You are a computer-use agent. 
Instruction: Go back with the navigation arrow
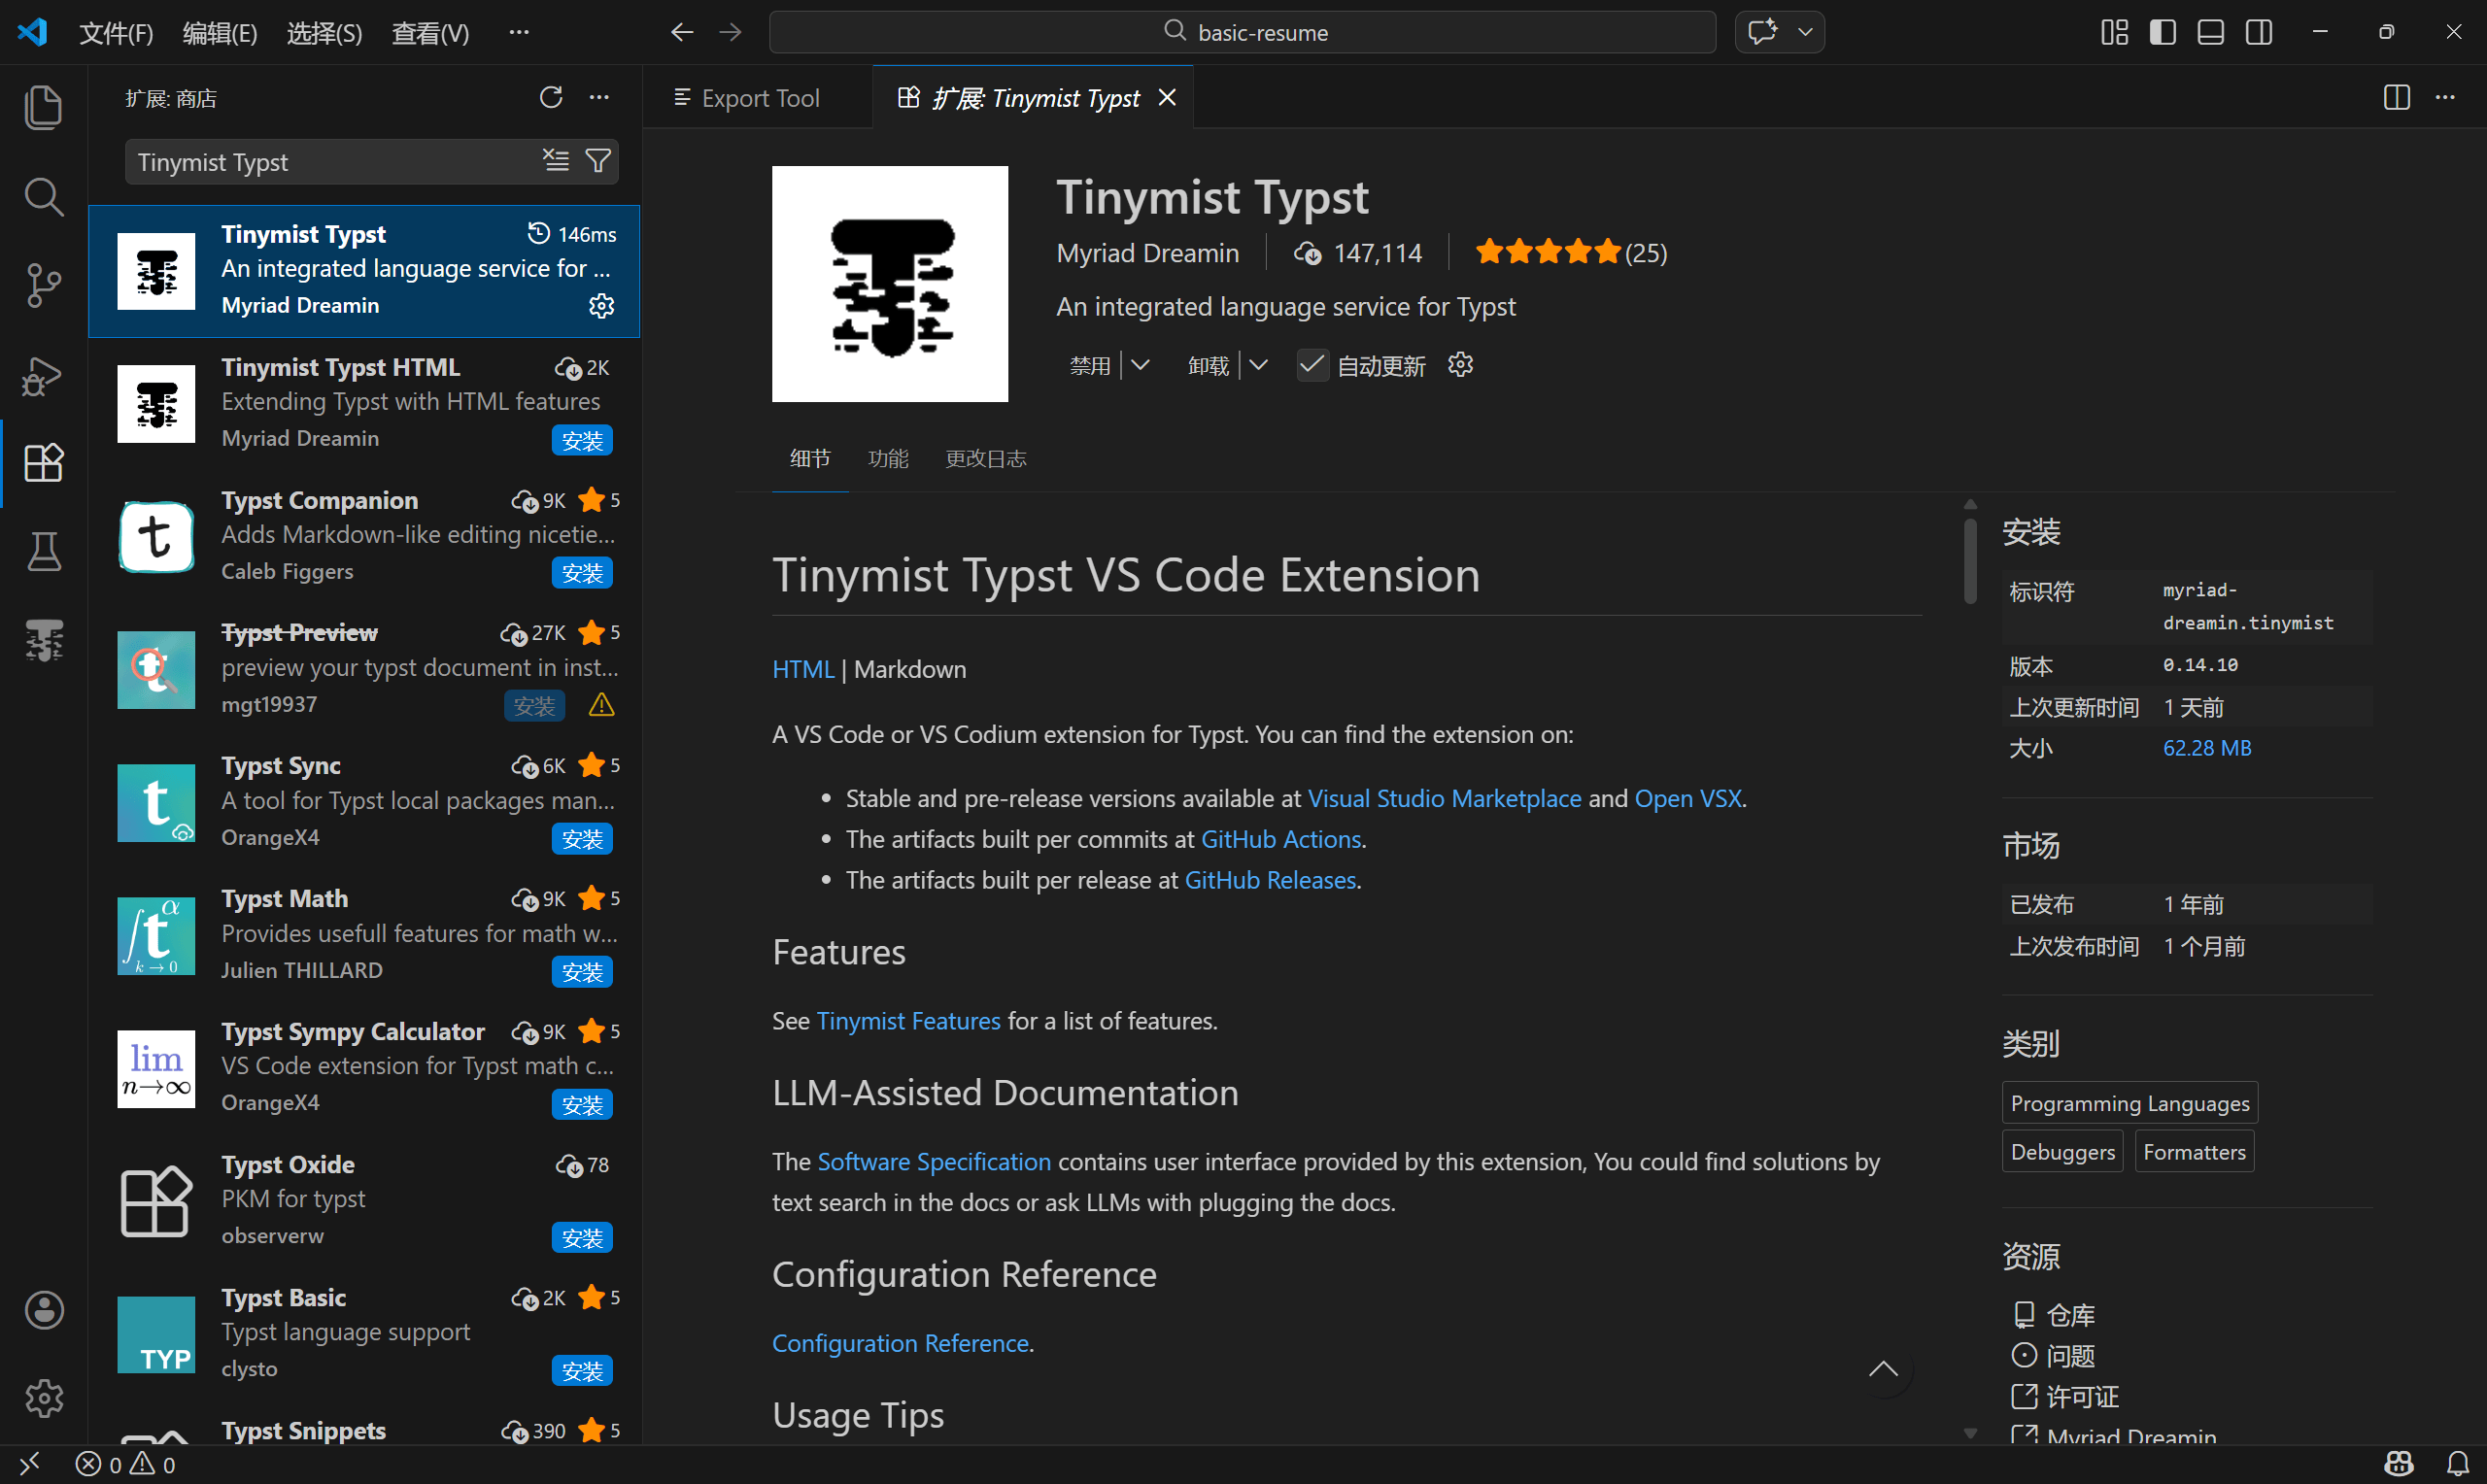point(682,32)
